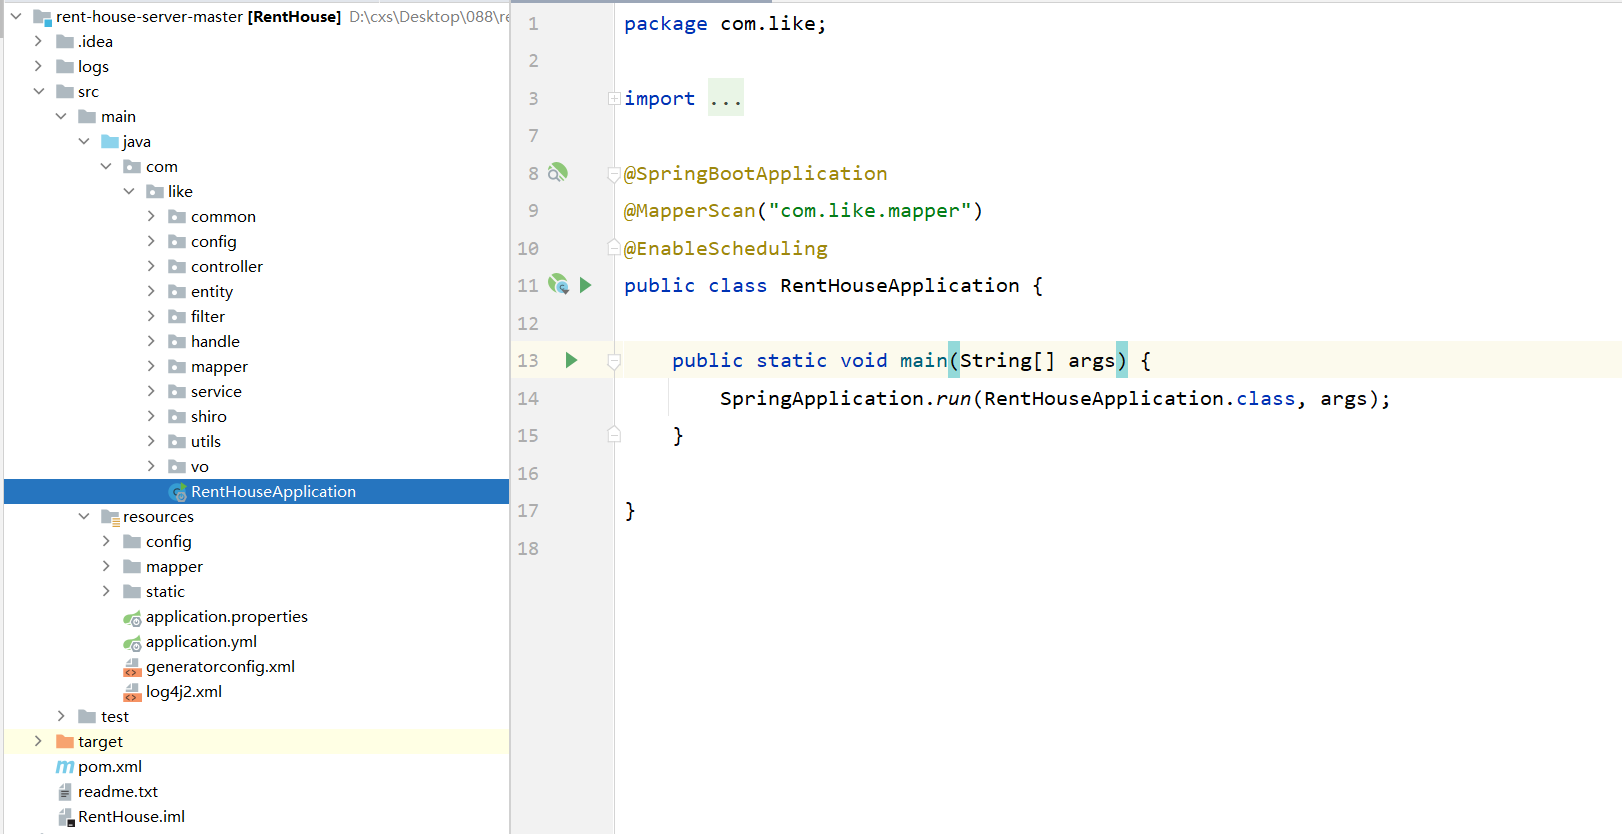Click the Spring bean gutter icon on line 8
The width and height of the screenshot is (1622, 834).
click(558, 173)
